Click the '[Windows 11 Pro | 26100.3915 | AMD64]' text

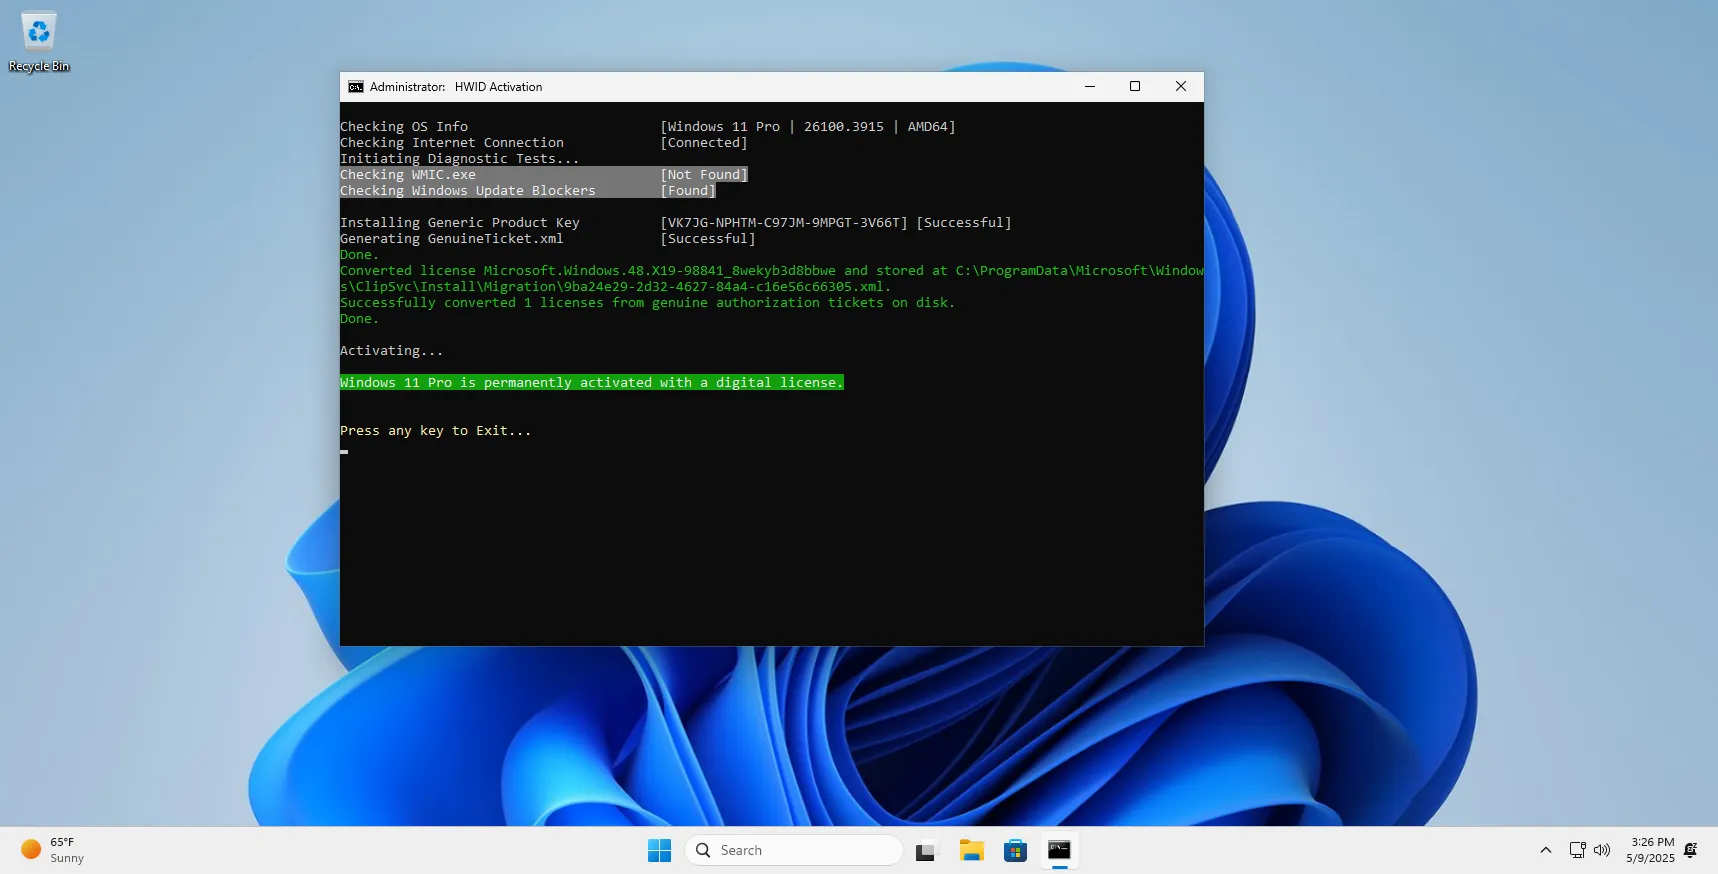808,127
